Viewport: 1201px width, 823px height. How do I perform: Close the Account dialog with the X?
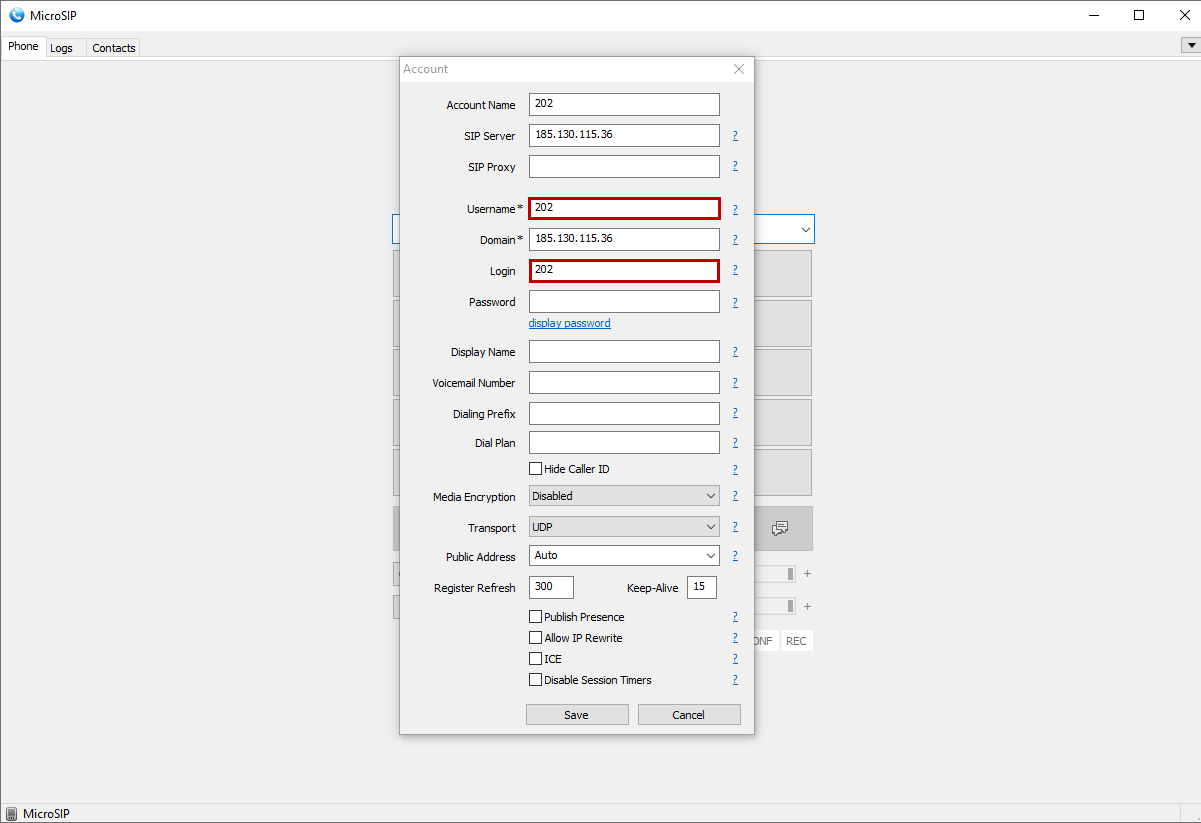click(x=739, y=69)
